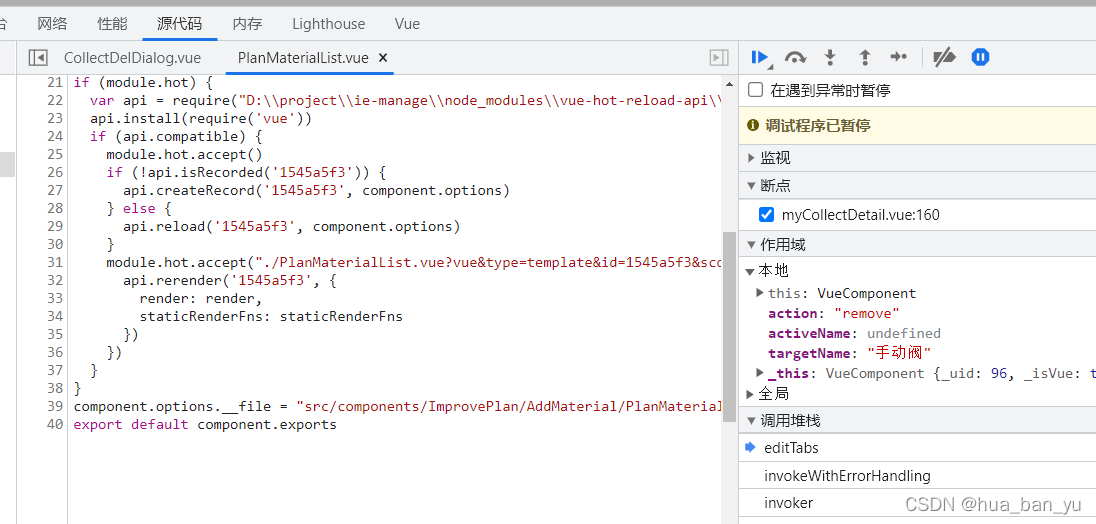Click line number 40 gutter
Viewport: 1096px width, 524px height.
click(x=55, y=424)
